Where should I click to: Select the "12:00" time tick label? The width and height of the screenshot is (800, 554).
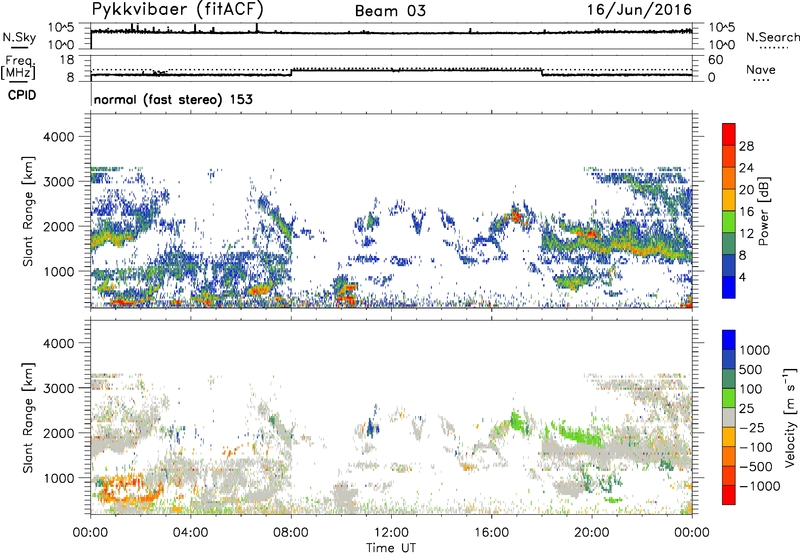tap(391, 533)
